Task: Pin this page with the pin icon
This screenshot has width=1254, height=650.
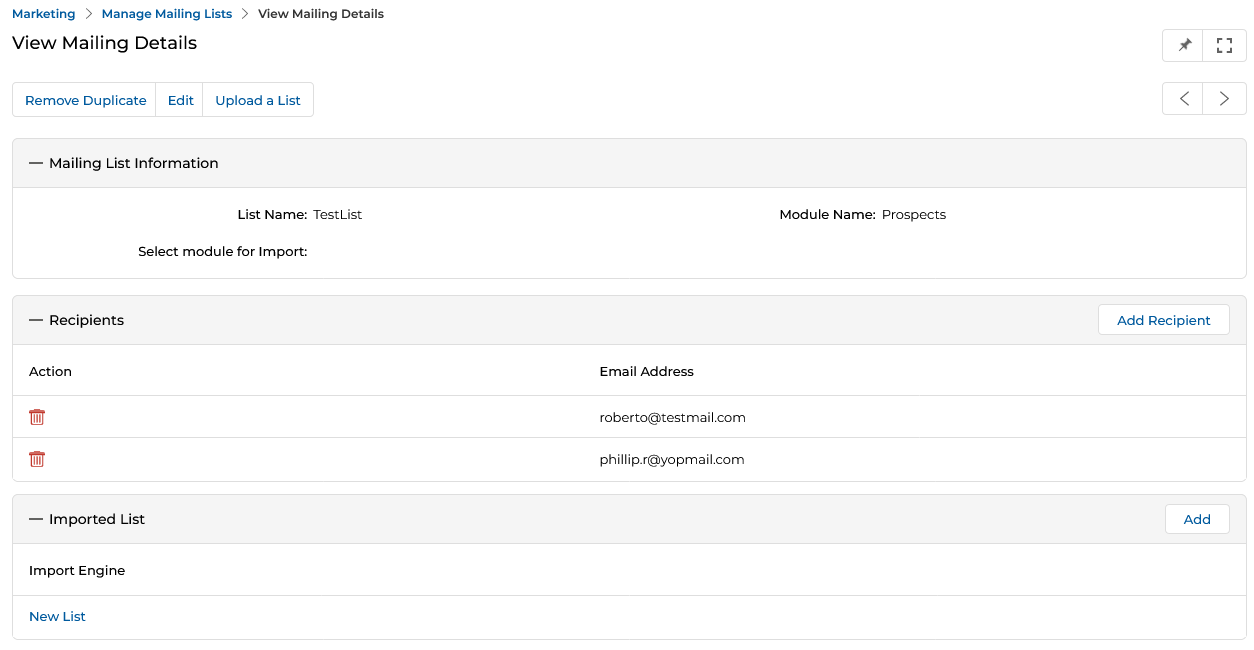Action: pyautogui.click(x=1184, y=45)
